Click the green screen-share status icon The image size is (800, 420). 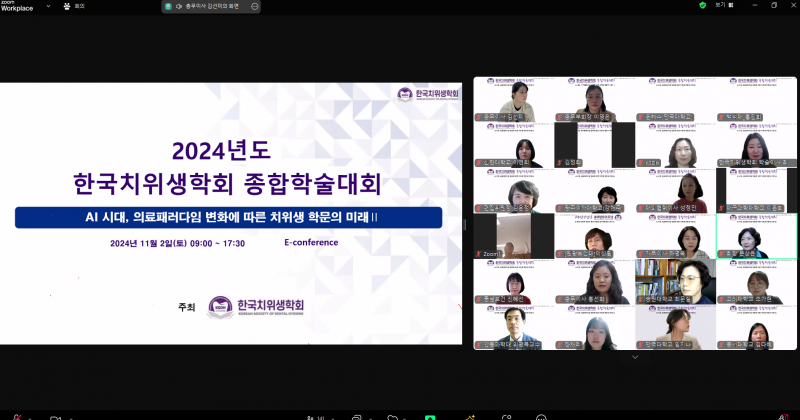168,6
